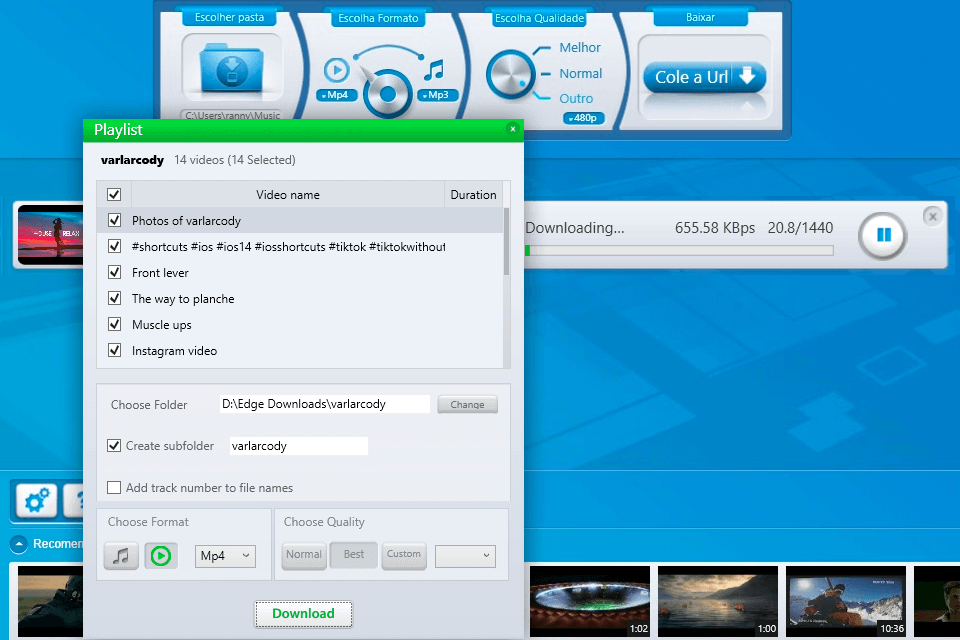This screenshot has height=640, width=960.
Task: Click the quality selector knob
Action: (x=510, y=75)
